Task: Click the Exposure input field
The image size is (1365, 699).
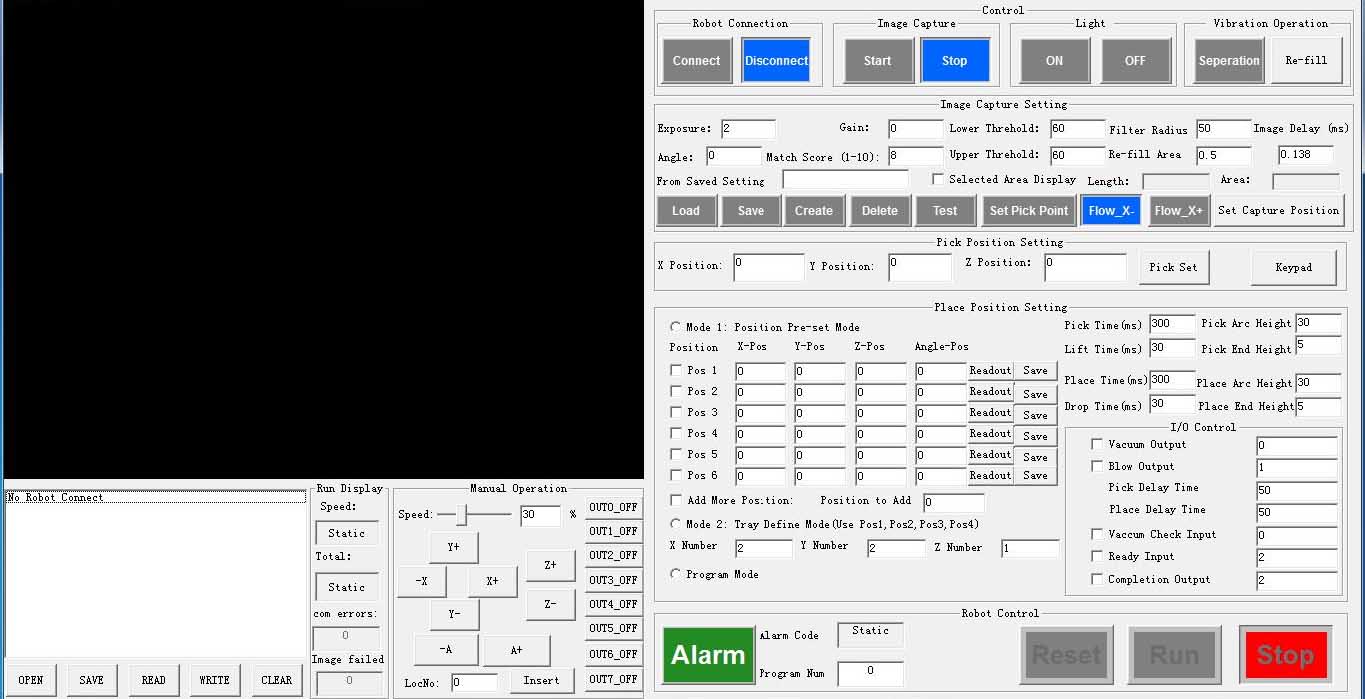Action: pyautogui.click(x=748, y=129)
